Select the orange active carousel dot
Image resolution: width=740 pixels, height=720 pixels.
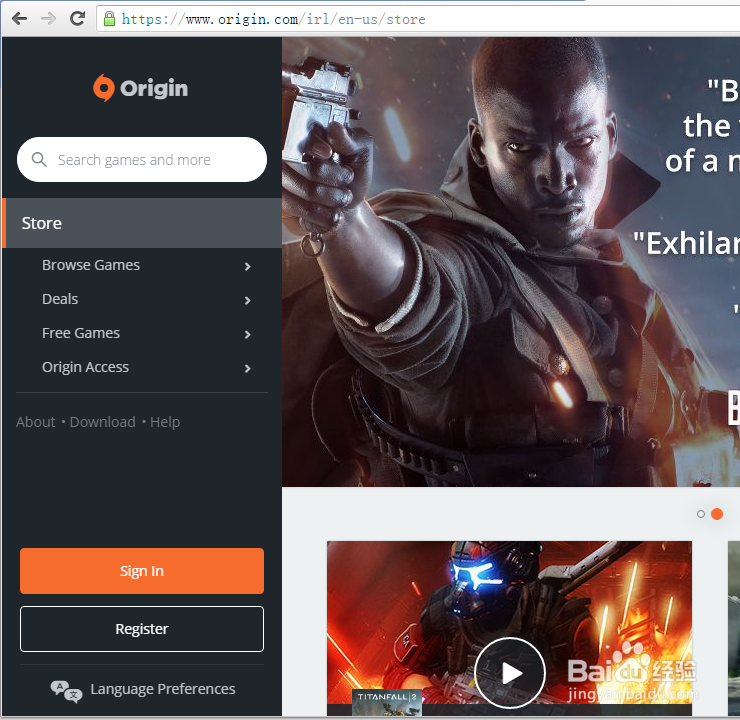coord(717,514)
